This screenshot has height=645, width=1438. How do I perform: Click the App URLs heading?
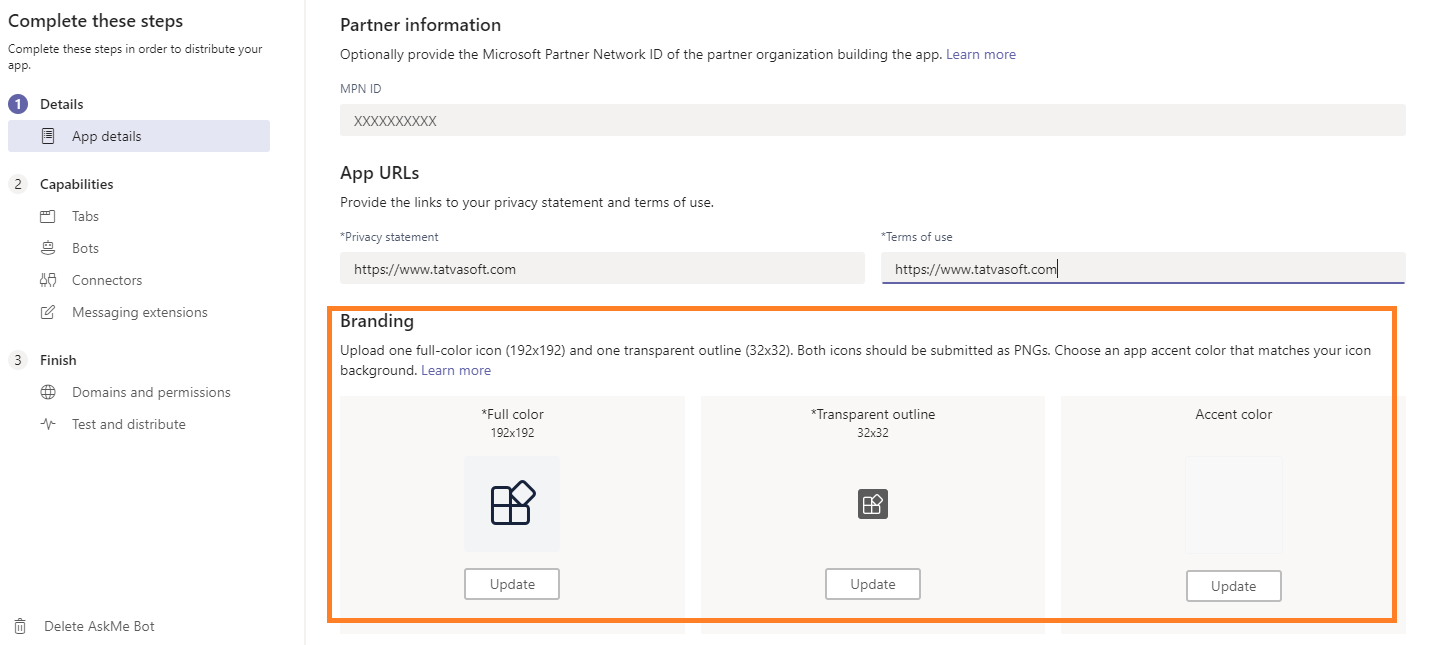tap(380, 173)
